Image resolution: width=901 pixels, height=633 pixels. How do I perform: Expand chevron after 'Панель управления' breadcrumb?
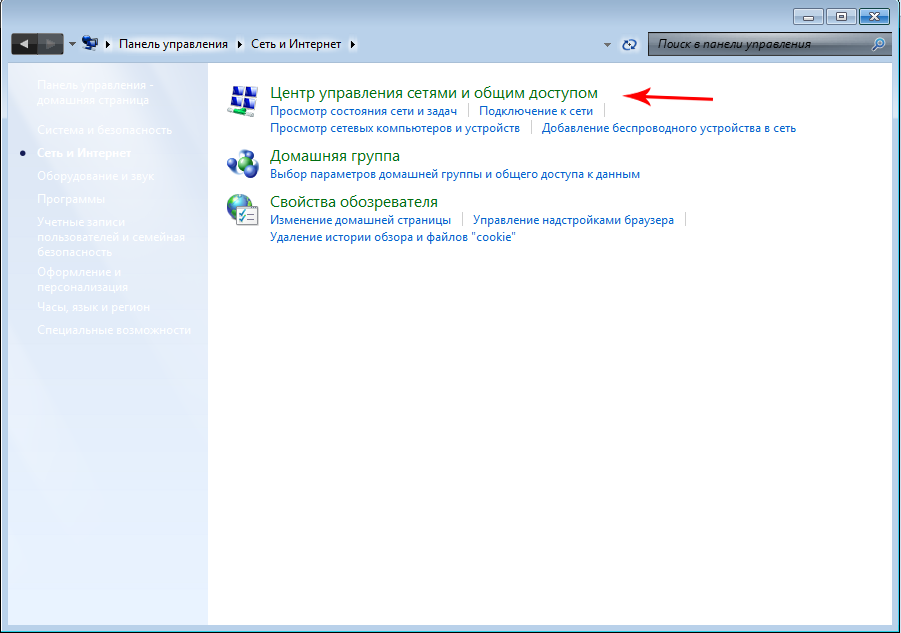coord(238,45)
